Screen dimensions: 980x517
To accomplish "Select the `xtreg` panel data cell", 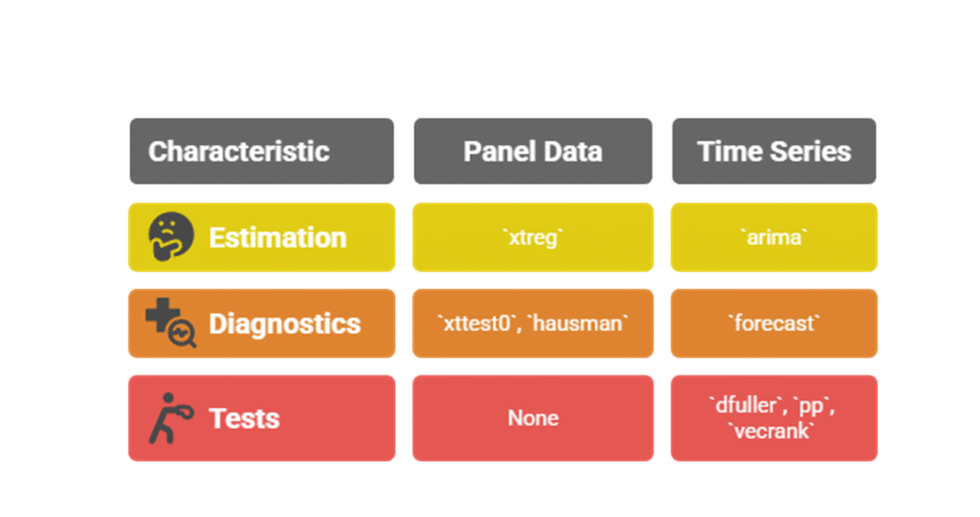I will pyautogui.click(x=532, y=237).
